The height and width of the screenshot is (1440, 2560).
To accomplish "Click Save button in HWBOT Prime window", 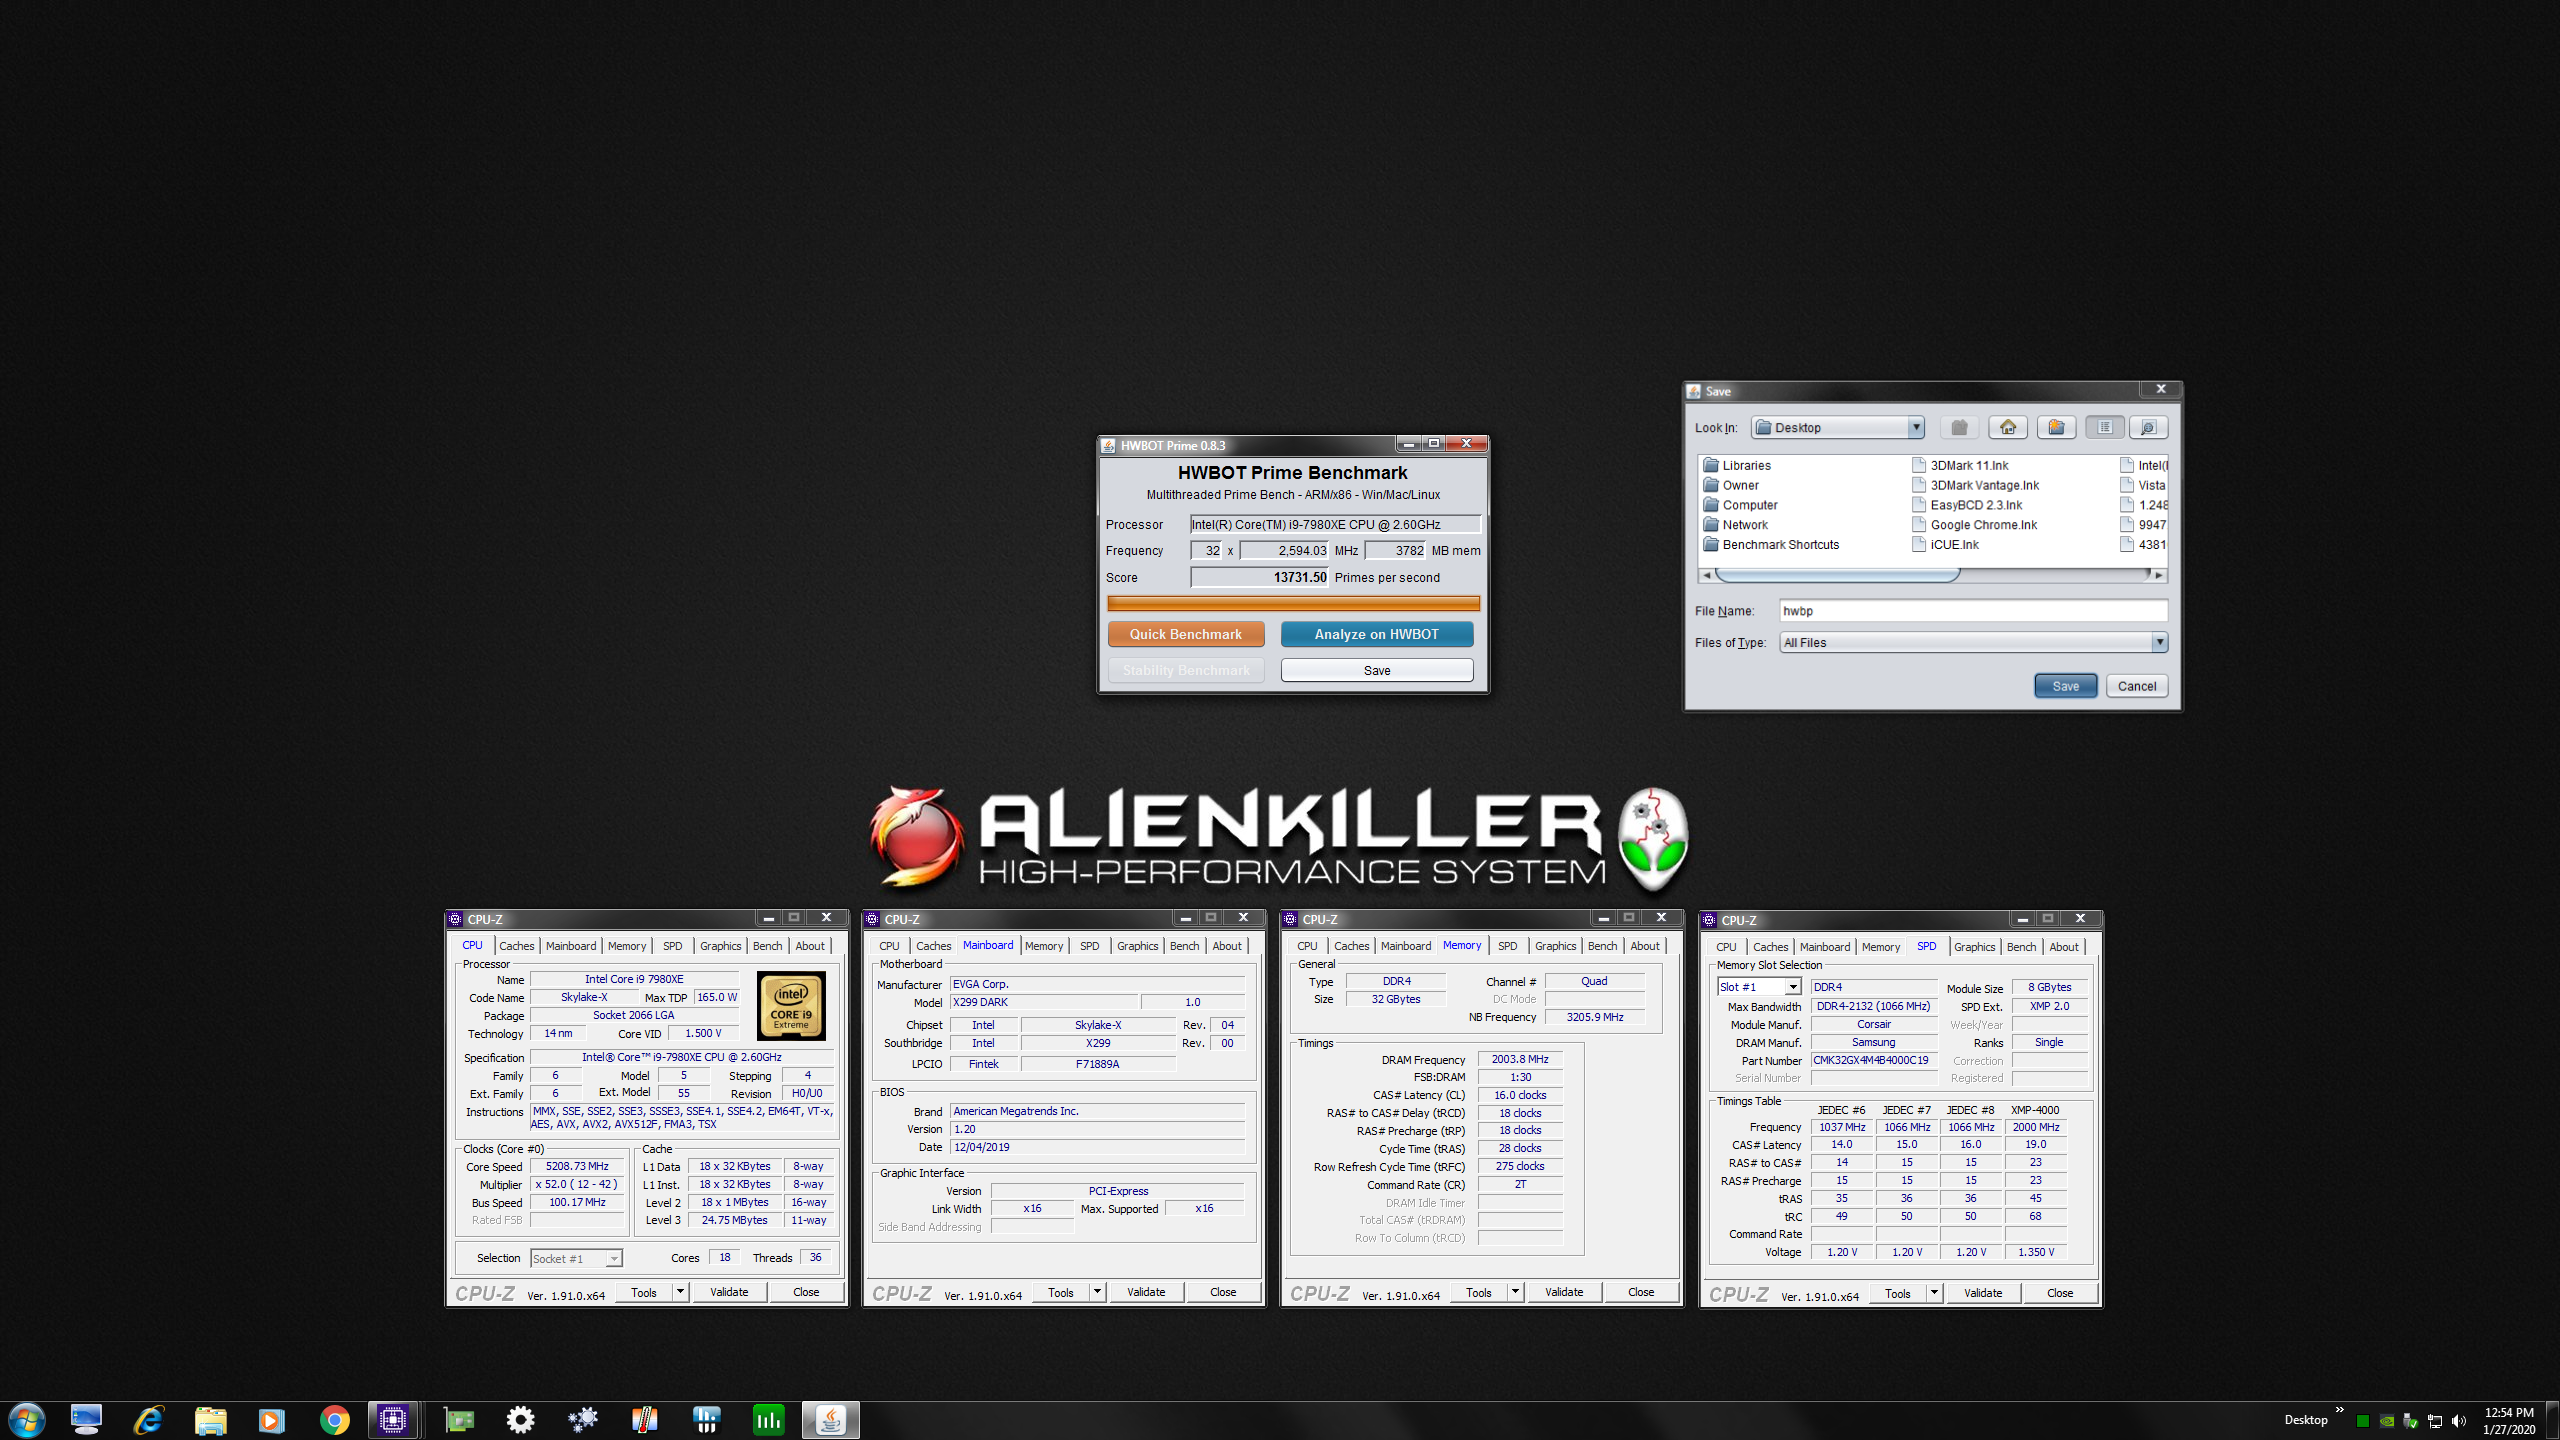I will (x=1377, y=670).
